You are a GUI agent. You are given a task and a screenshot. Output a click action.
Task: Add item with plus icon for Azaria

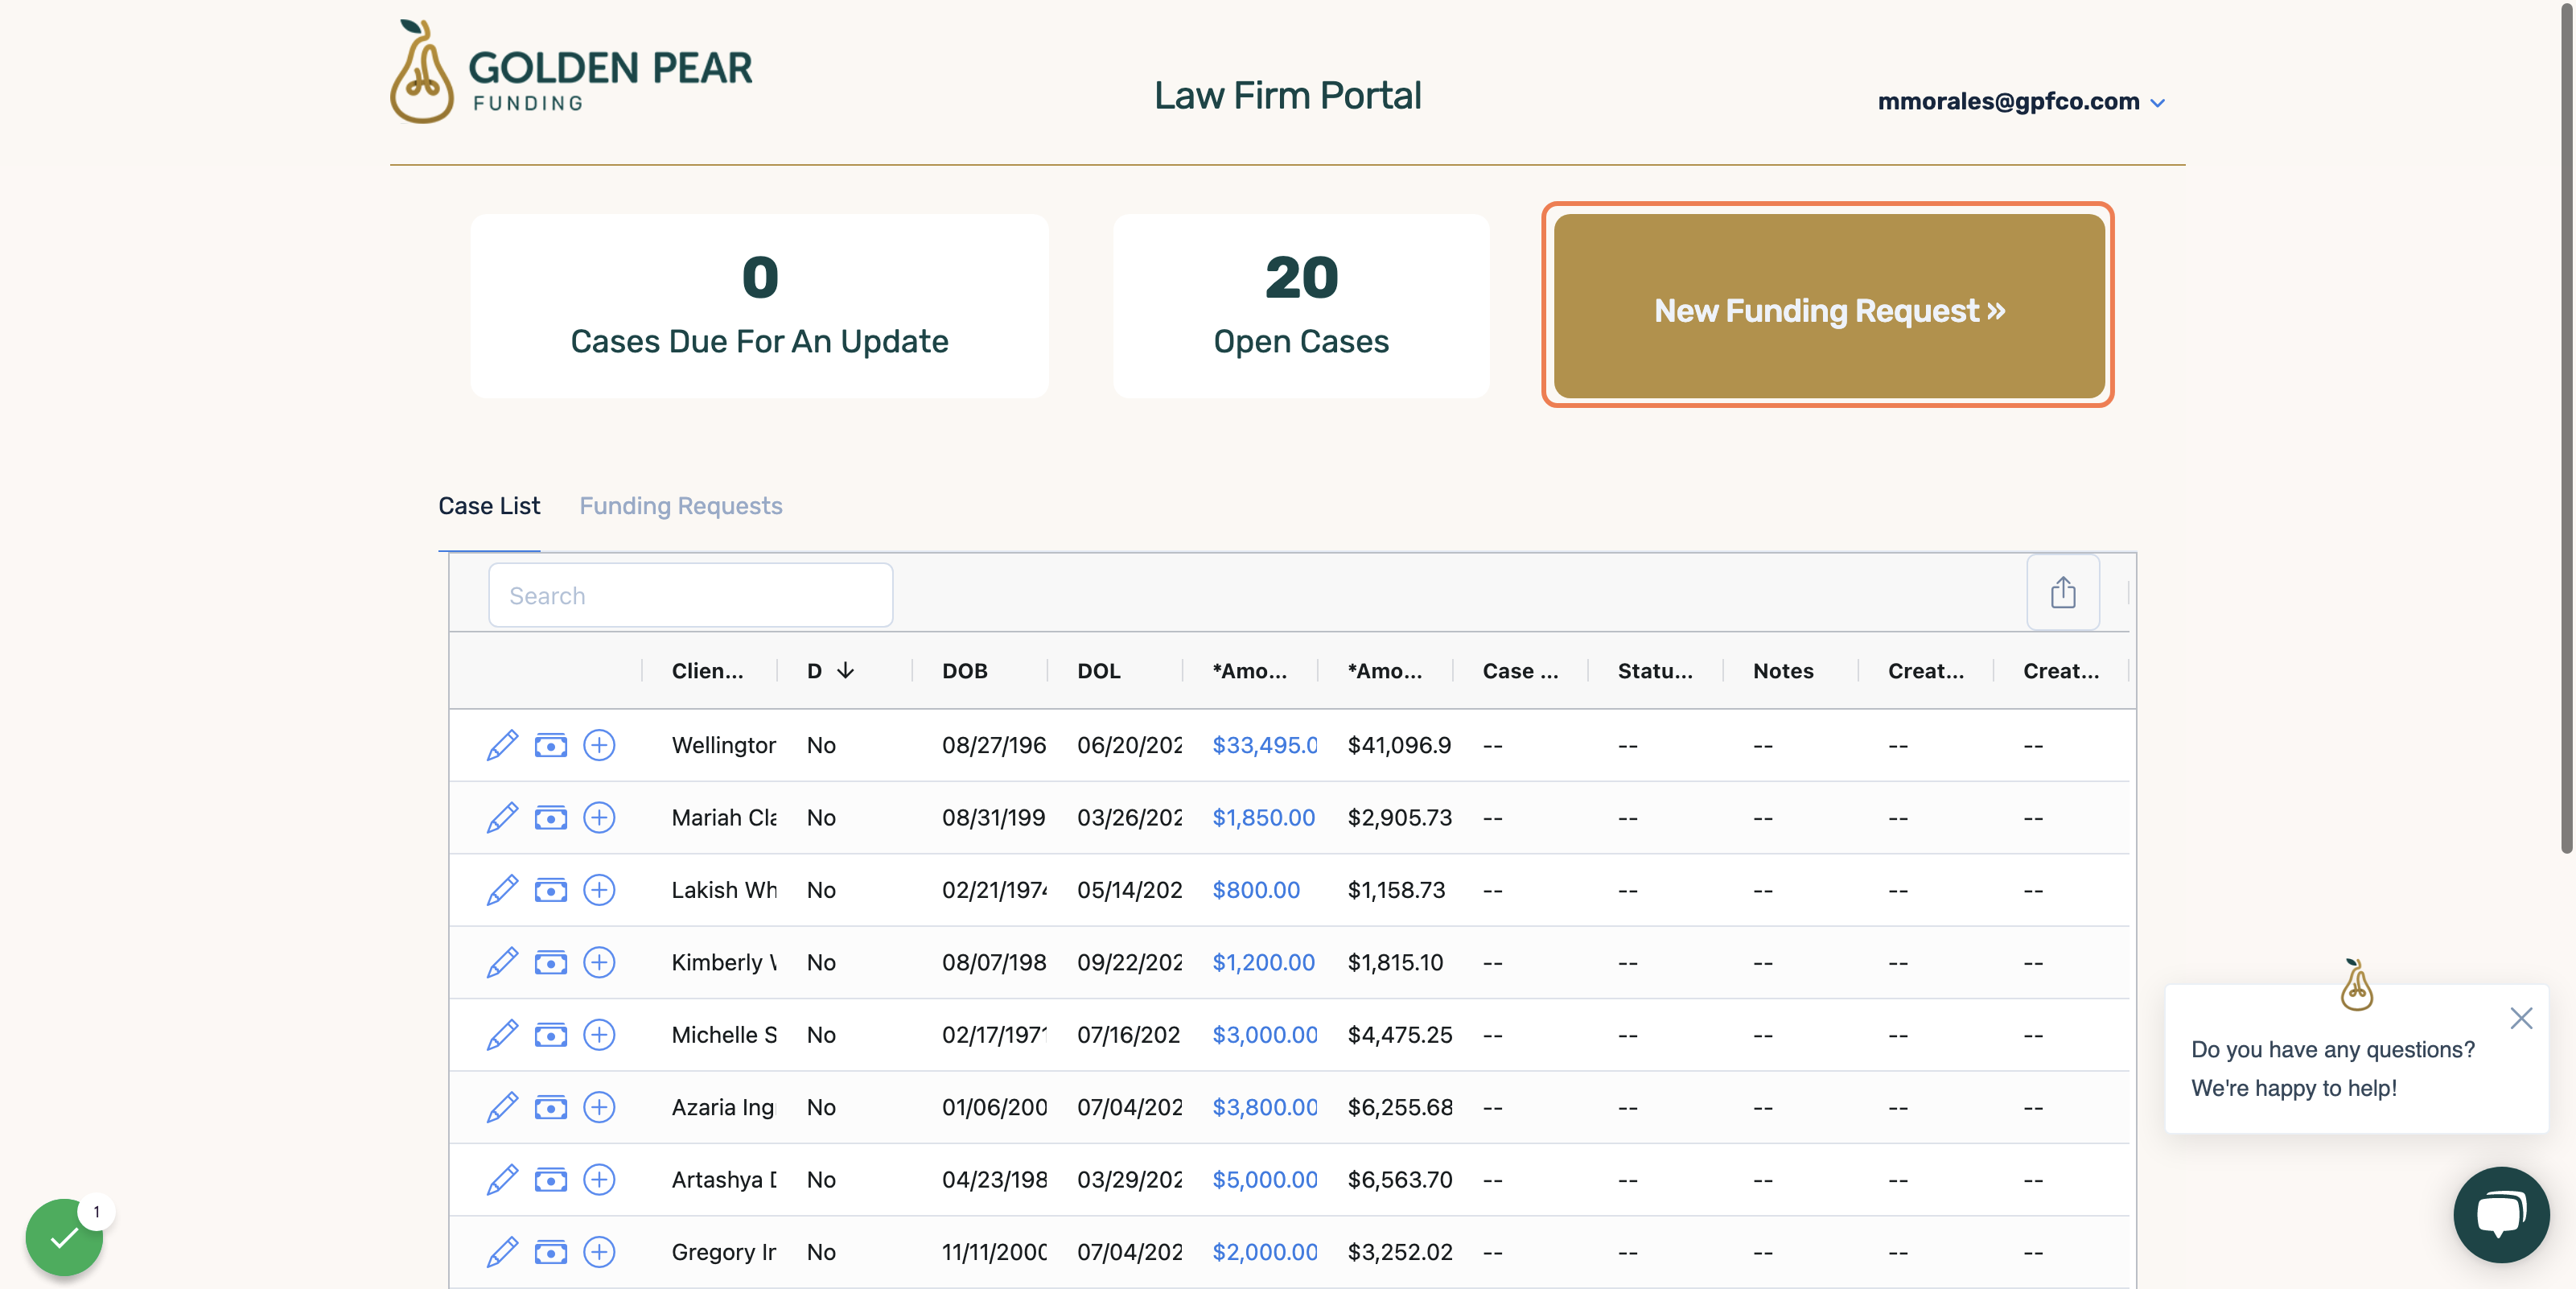click(x=599, y=1107)
